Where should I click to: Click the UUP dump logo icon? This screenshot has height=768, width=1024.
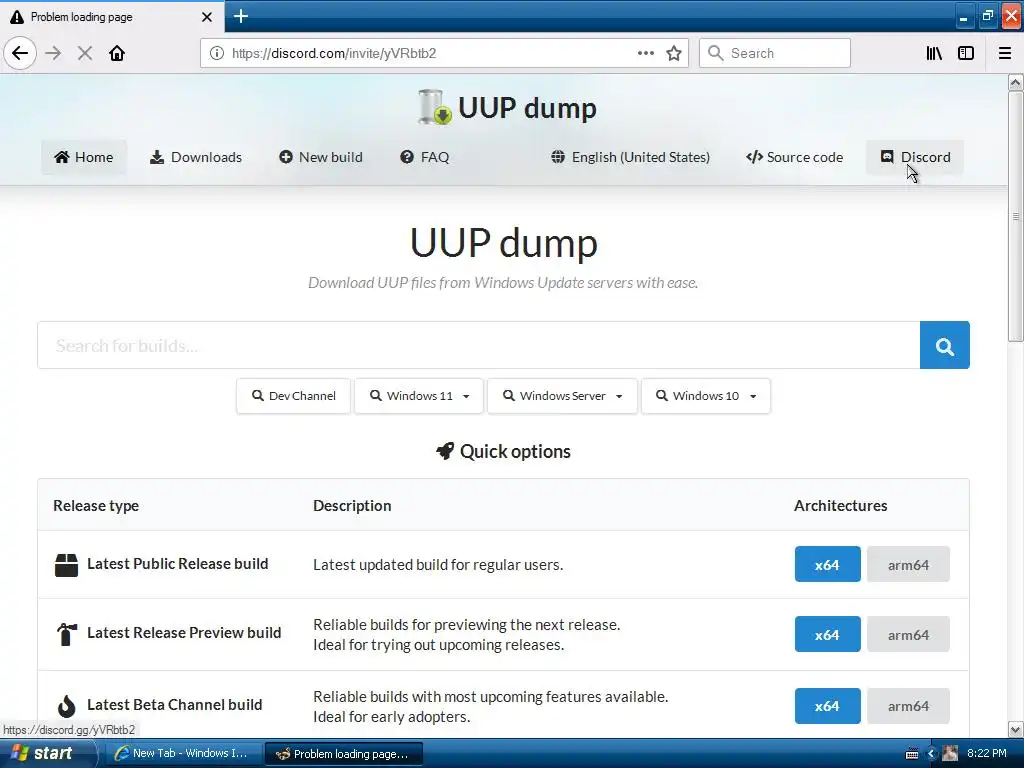point(435,107)
